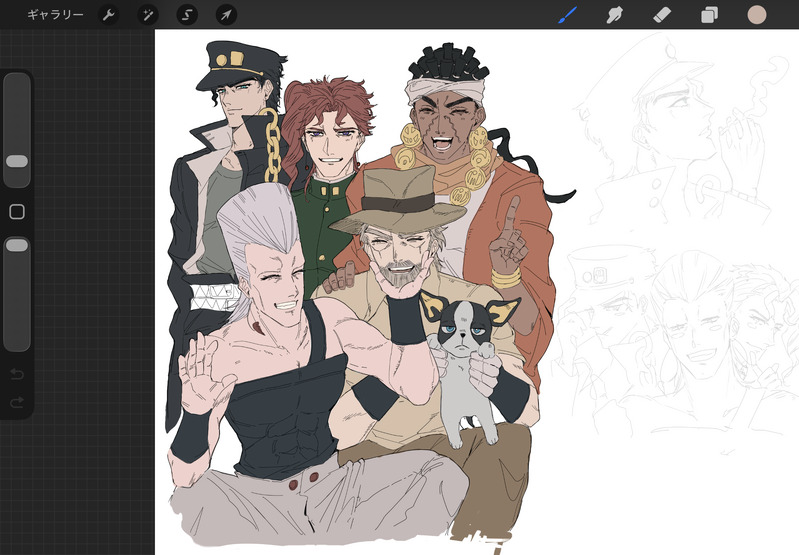Click the brush opacity slider handle
Image resolution: width=799 pixels, height=555 pixels.
(x=17, y=245)
